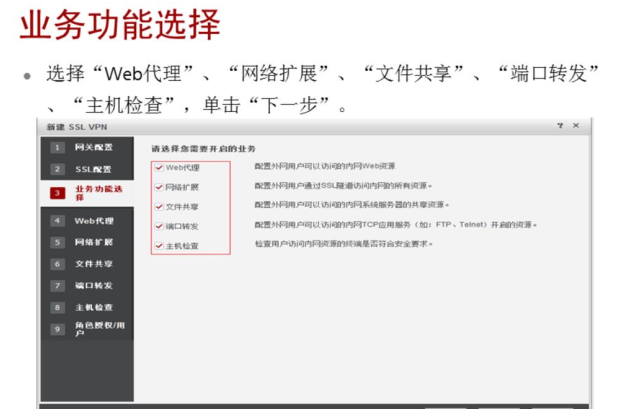Click the Web资源 description text

point(325,166)
